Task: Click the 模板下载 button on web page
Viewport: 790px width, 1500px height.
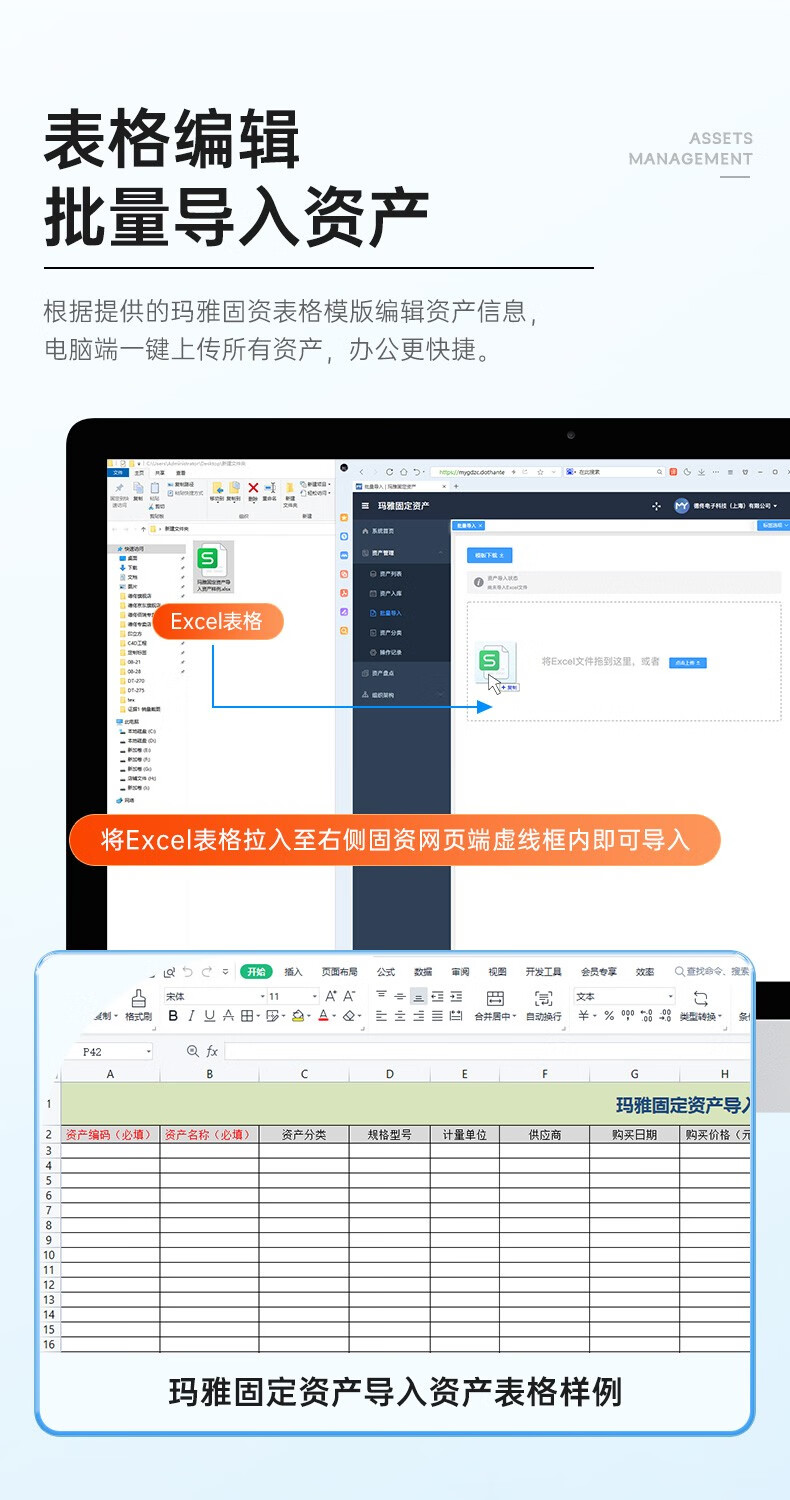Action: click(489, 554)
